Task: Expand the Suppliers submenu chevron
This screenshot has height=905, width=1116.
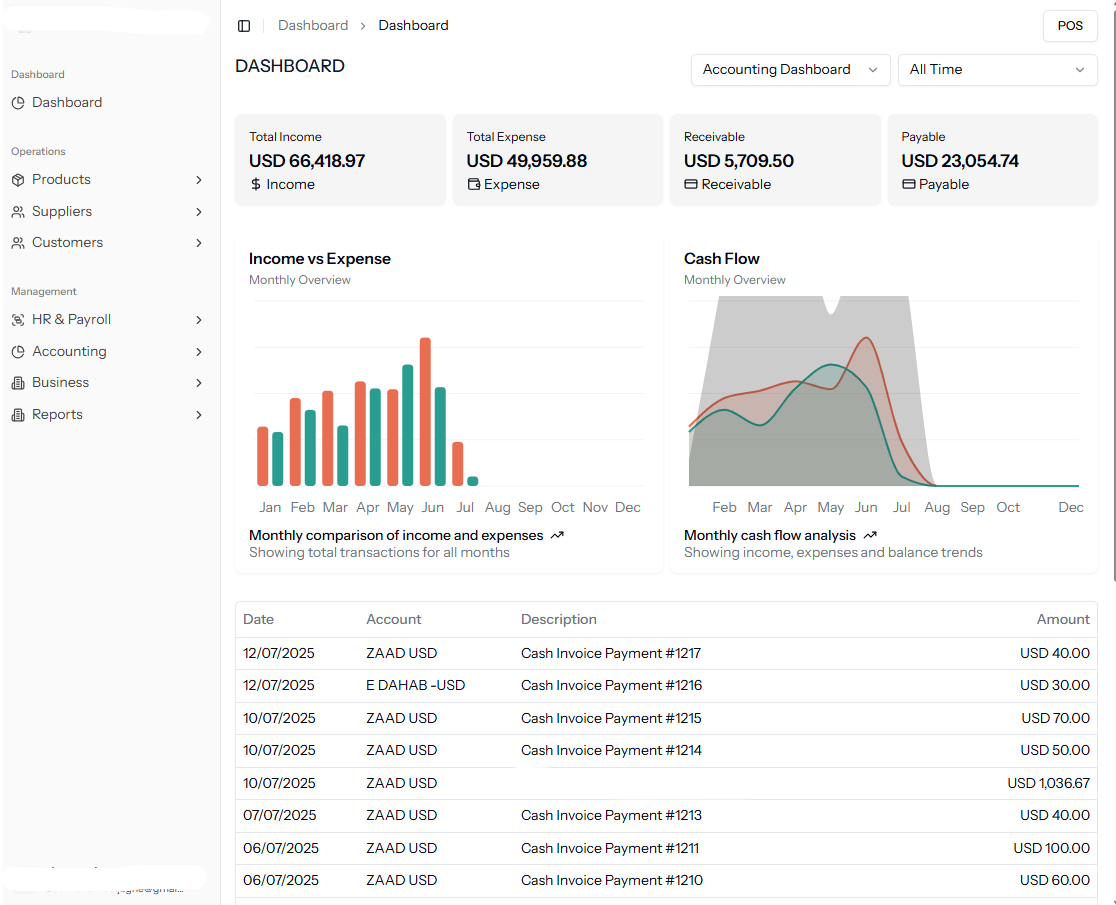Action: tap(199, 212)
